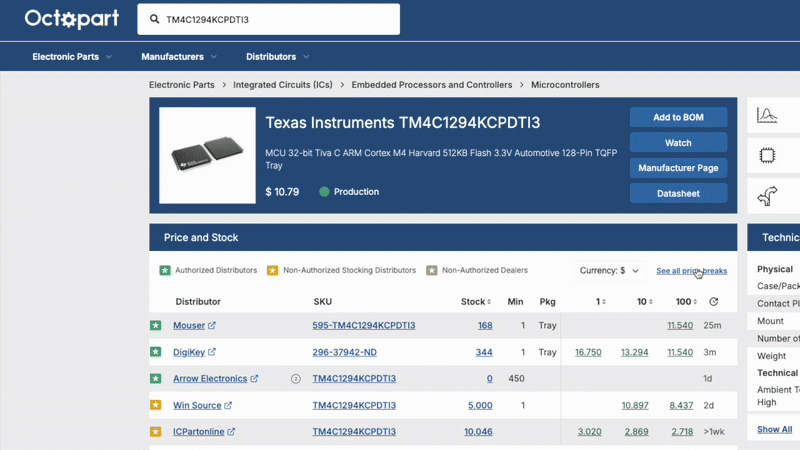Open the DigiKey distributor link
Screen dimensions: 800x450
click(x=189, y=352)
